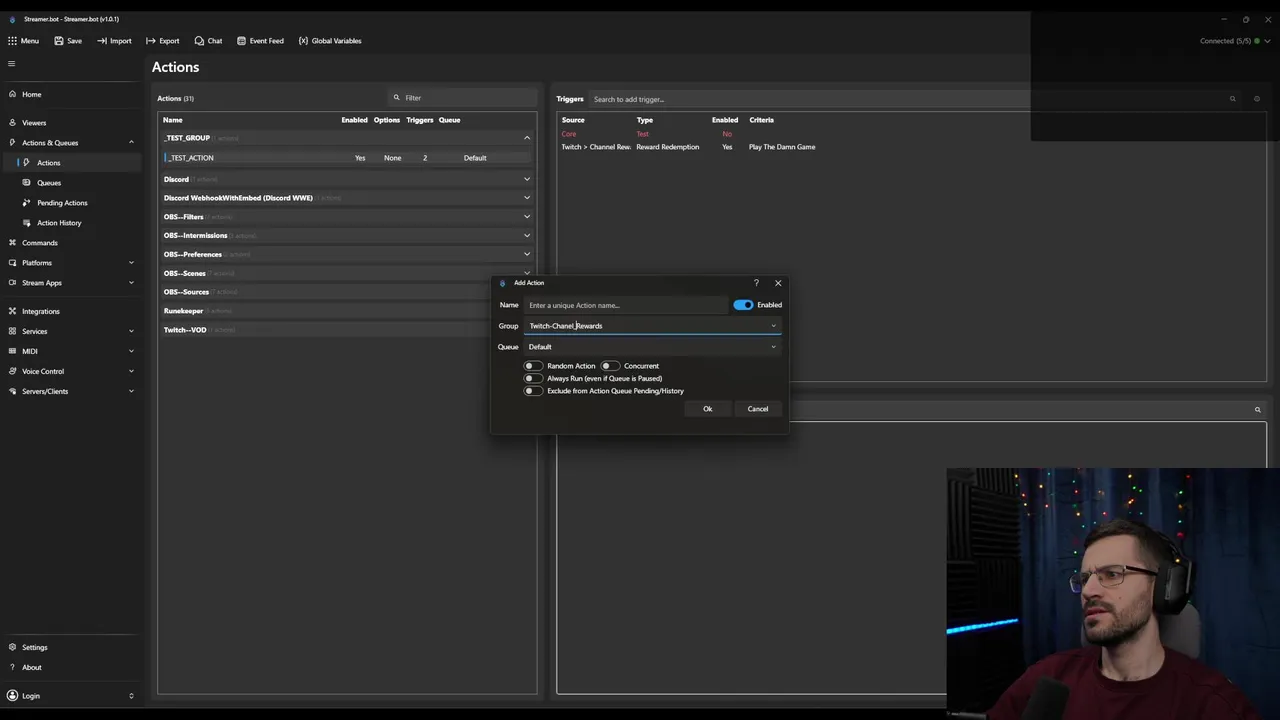This screenshot has height=720, width=1280.
Task: Open Viewers in sidebar
Action: pyautogui.click(x=34, y=123)
